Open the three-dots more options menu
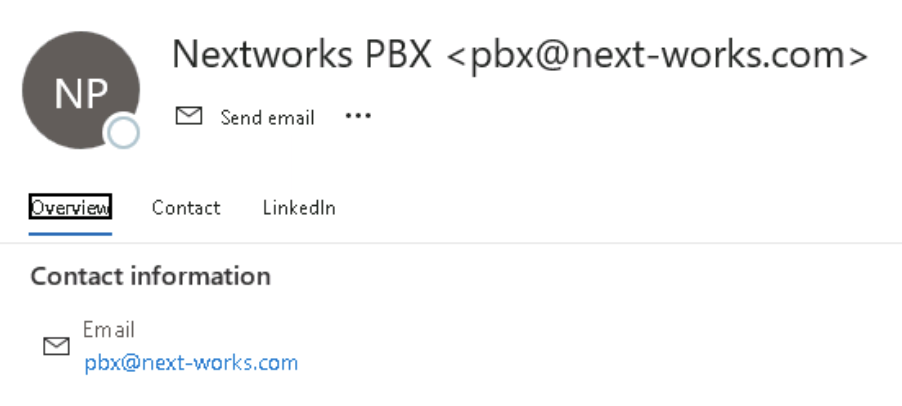Viewport: 902px width, 406px height. 358,116
